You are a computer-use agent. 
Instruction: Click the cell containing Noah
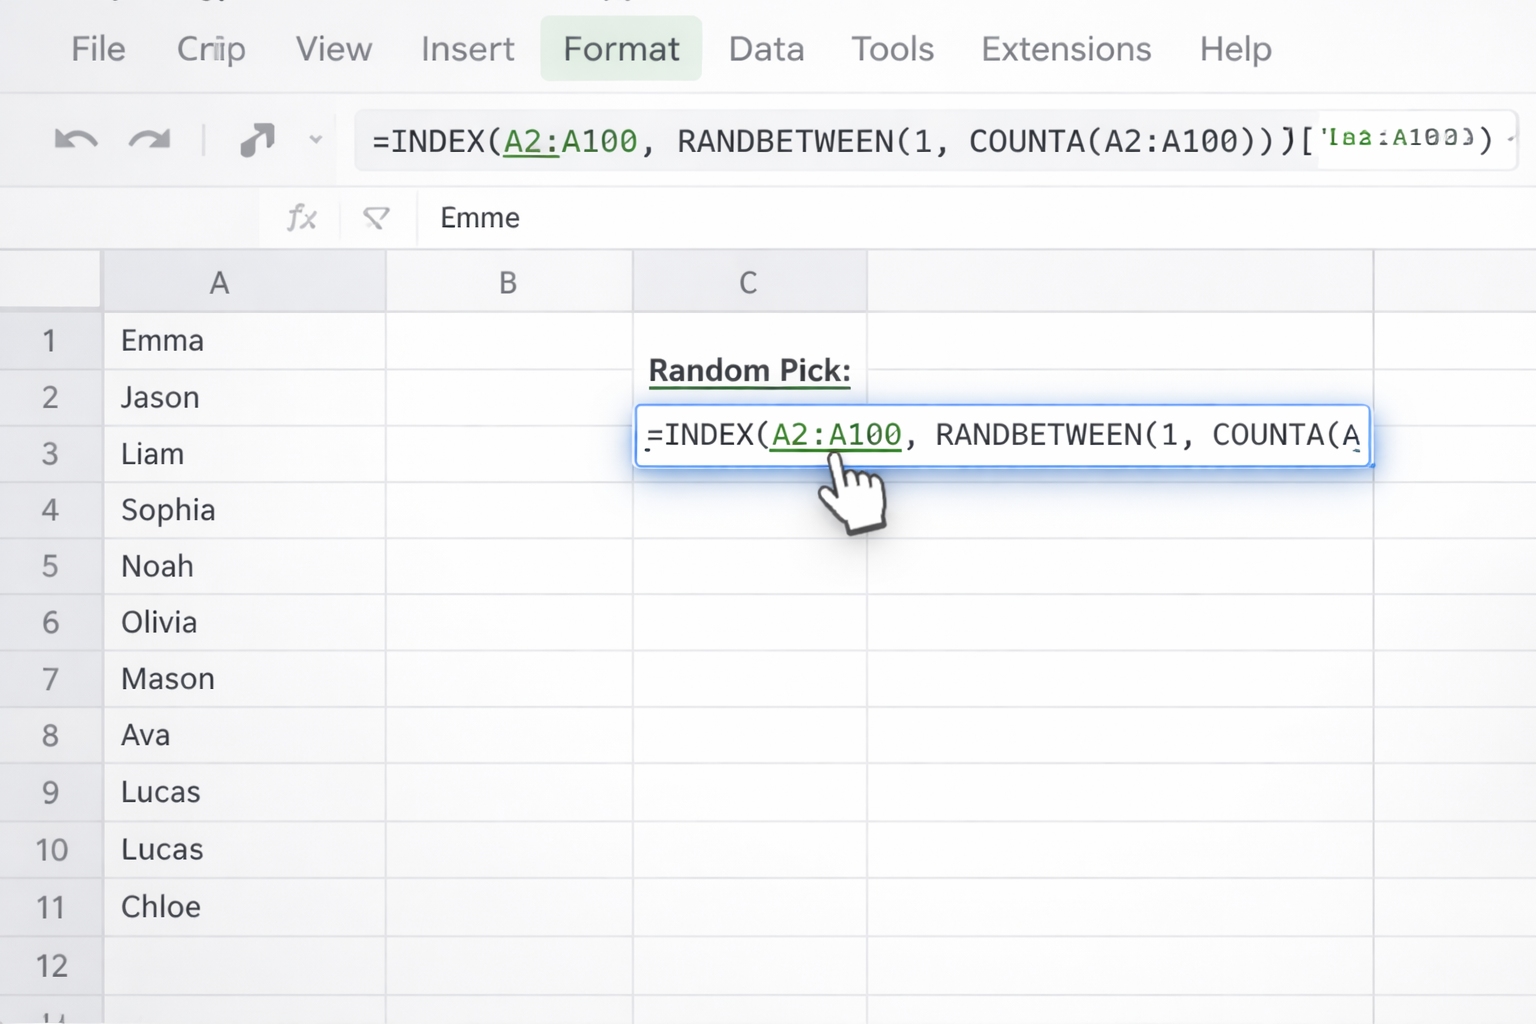(x=244, y=566)
